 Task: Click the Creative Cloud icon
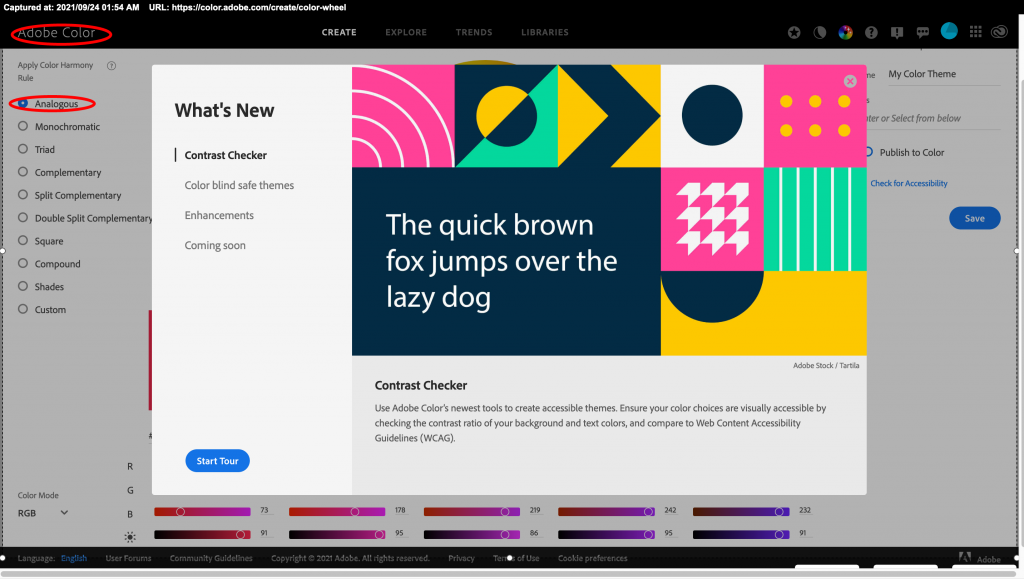pyautogui.click(x=1002, y=32)
